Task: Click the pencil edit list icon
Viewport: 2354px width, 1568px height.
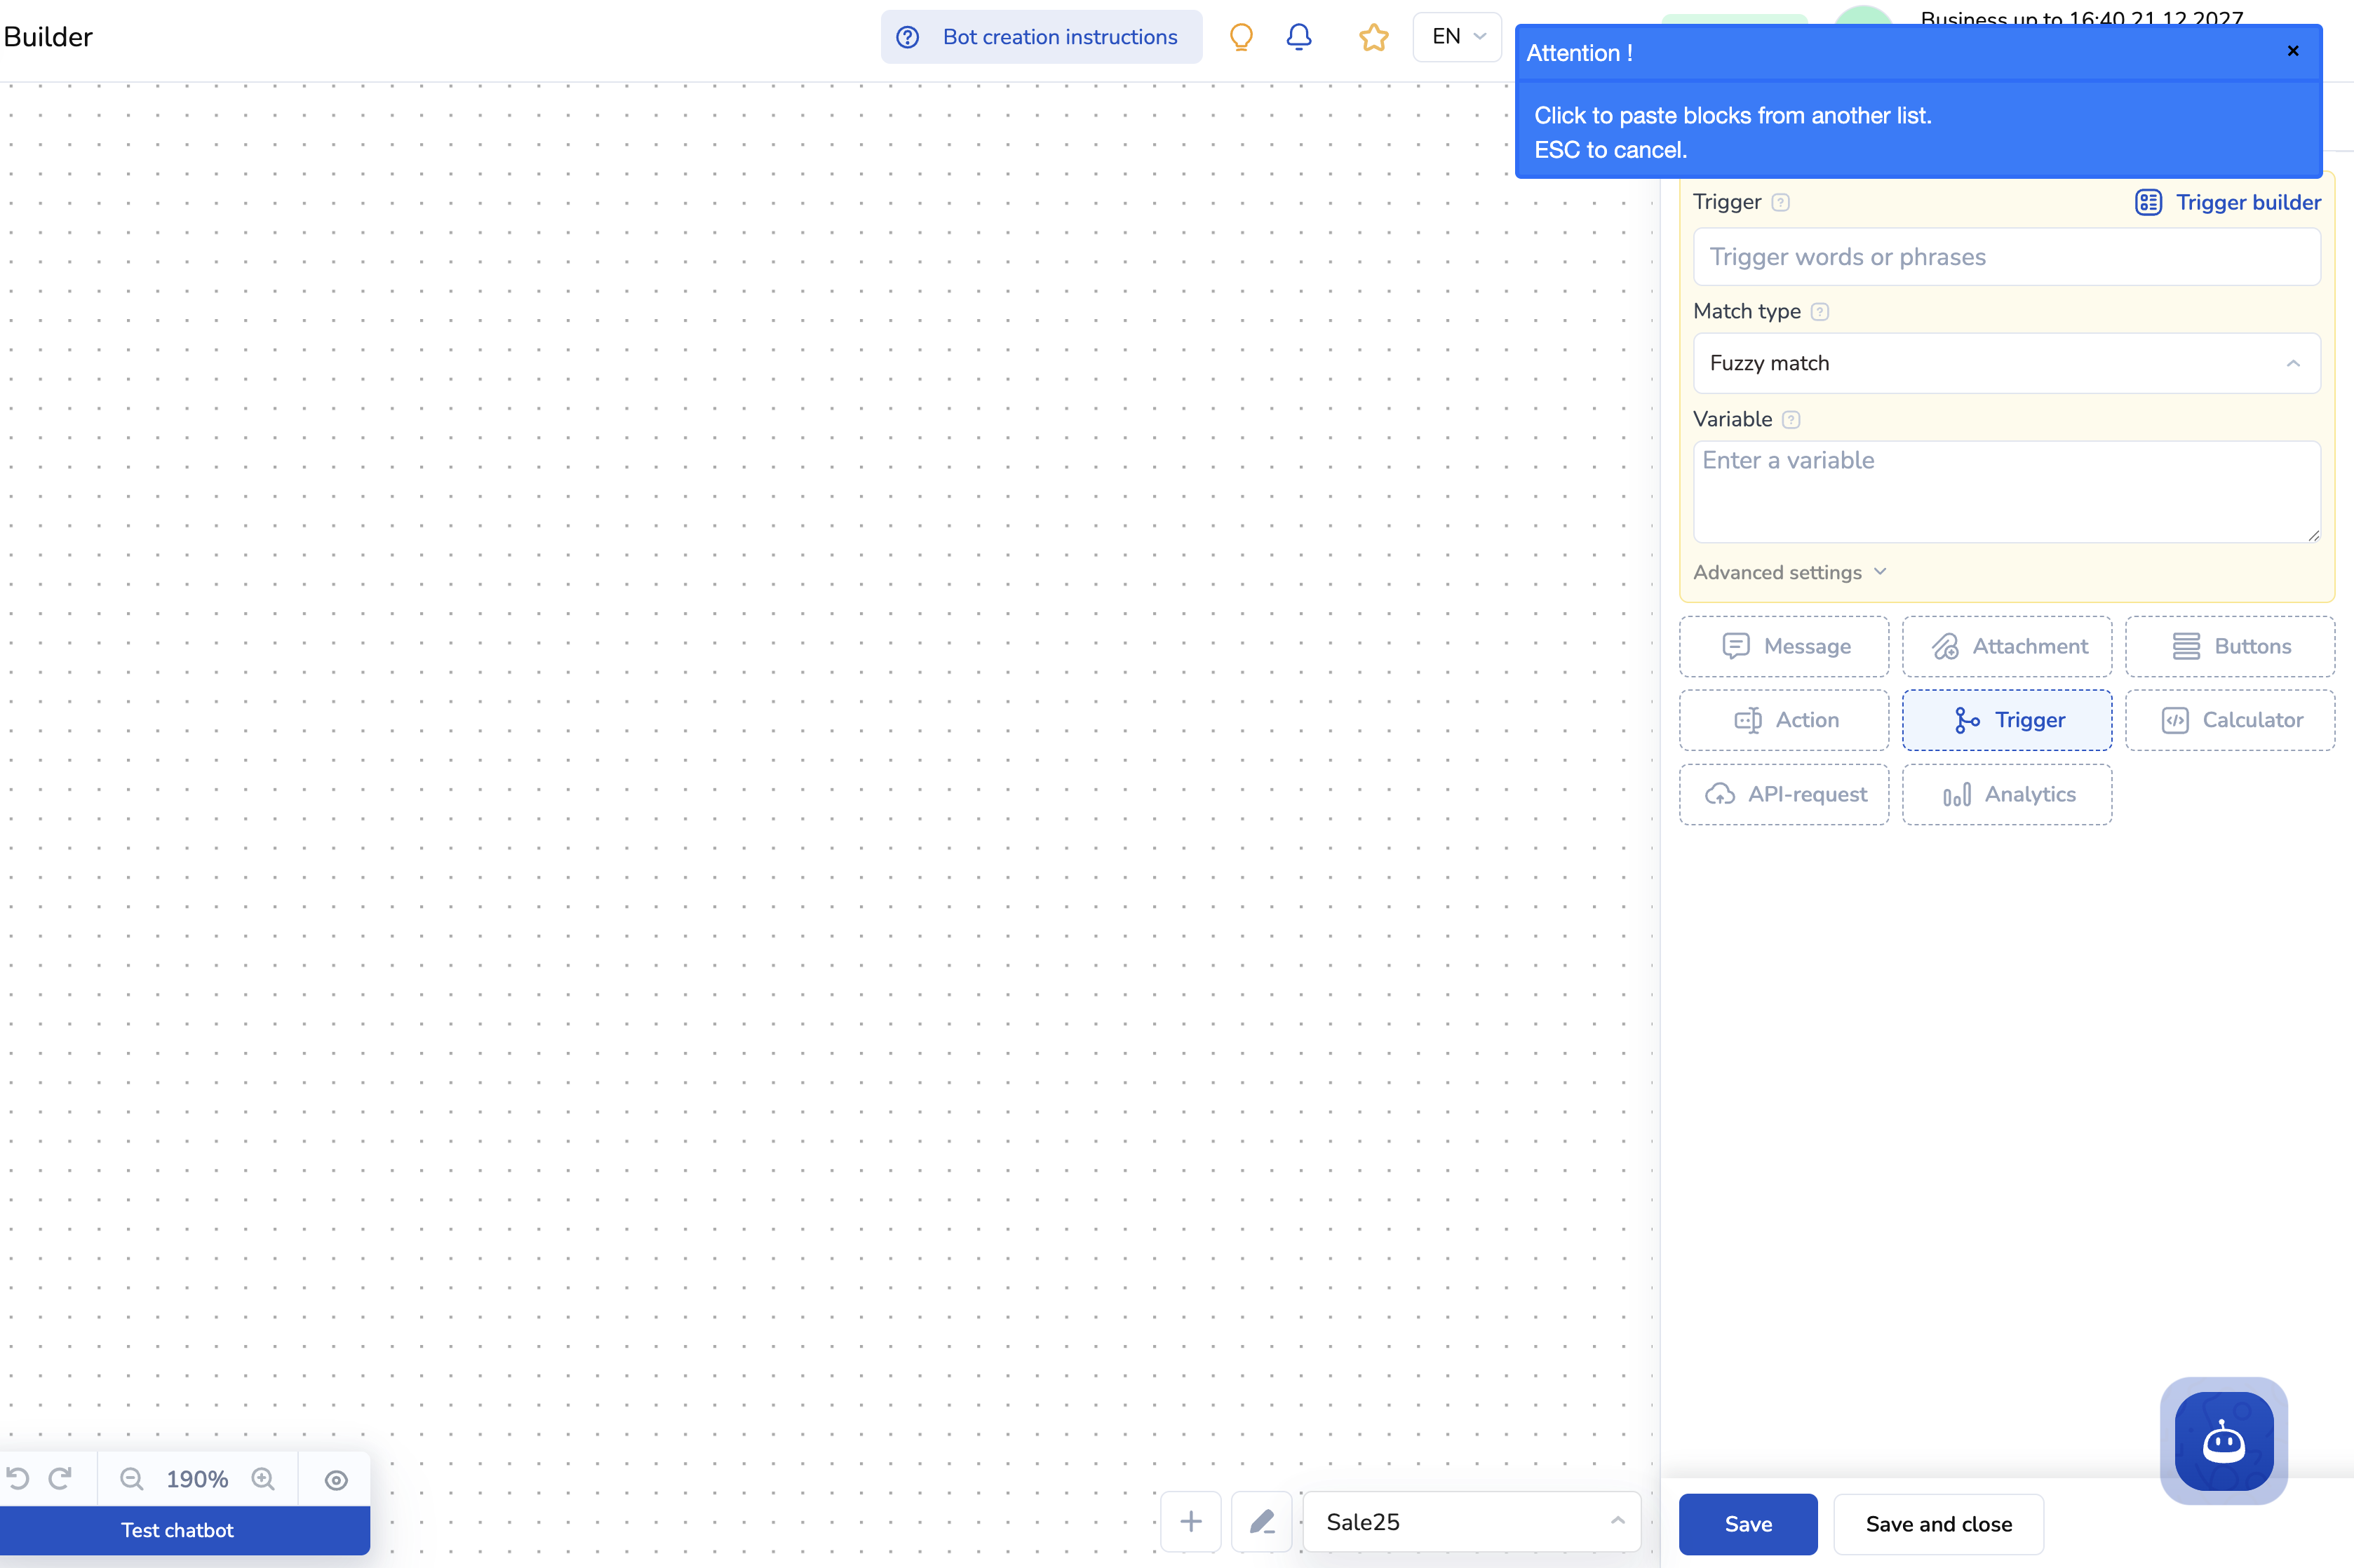Action: pos(1261,1521)
